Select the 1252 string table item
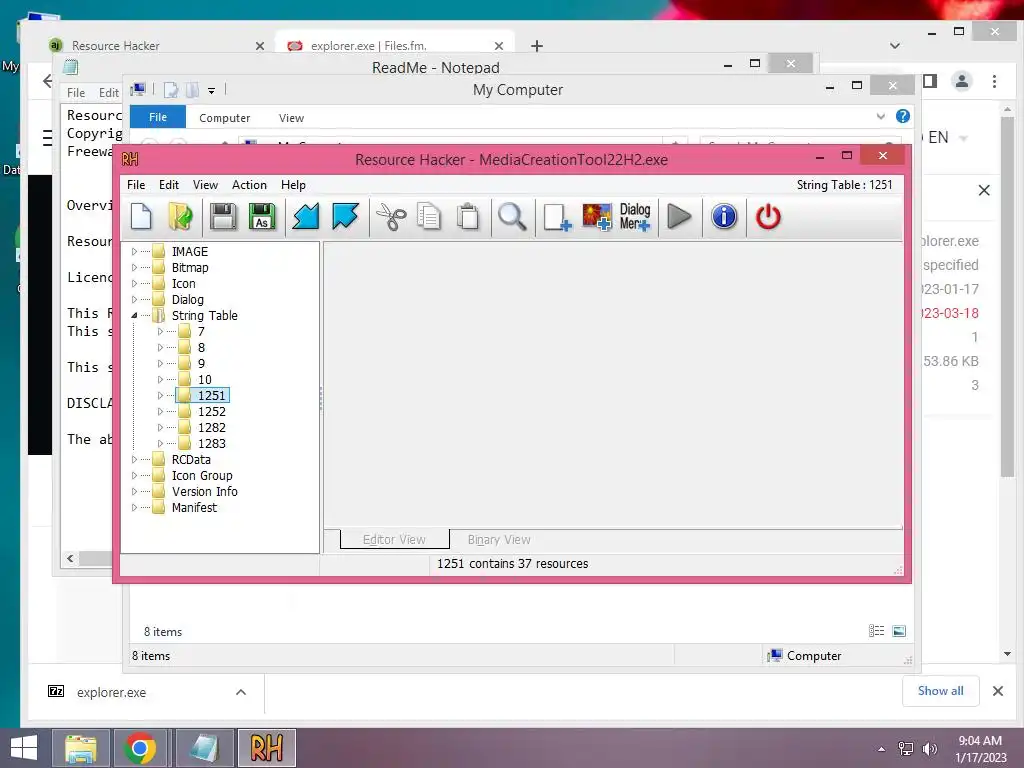The height and width of the screenshot is (768, 1024). 212,411
